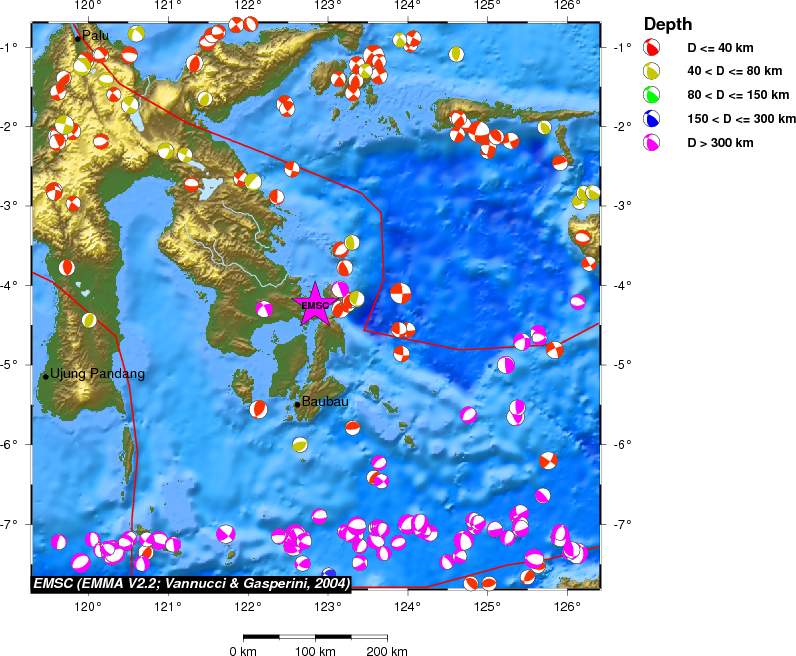Viewport: 796px width, 656px height.
Task: Click the EMSC EMMA V2.2 credit banner
Action: (x=191, y=583)
